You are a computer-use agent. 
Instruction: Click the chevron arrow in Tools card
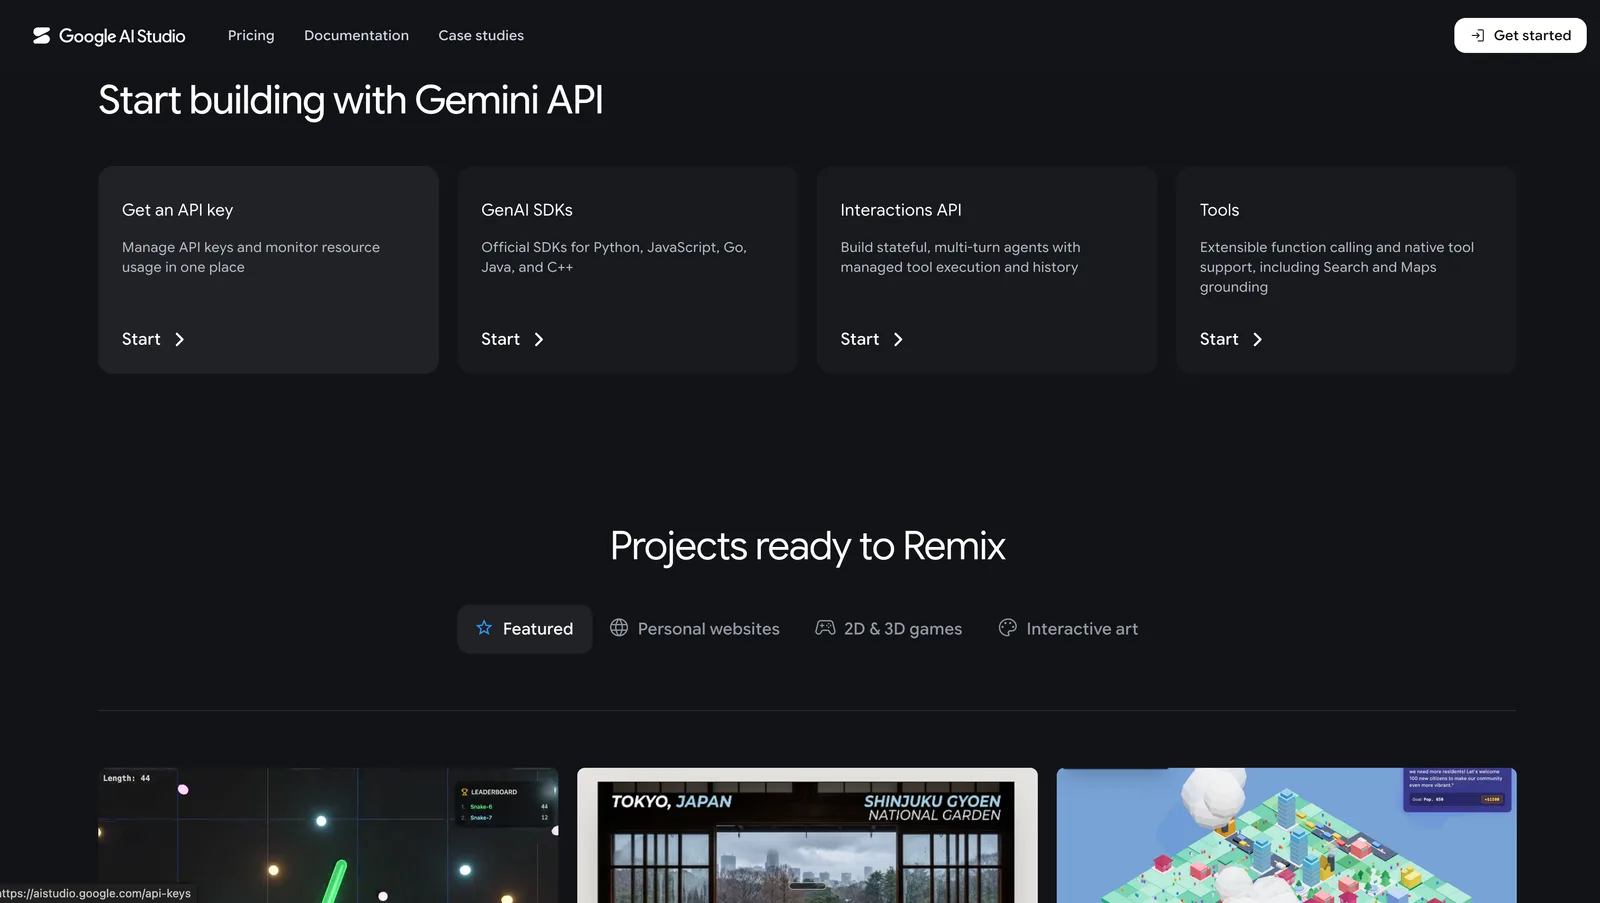pyautogui.click(x=1257, y=340)
